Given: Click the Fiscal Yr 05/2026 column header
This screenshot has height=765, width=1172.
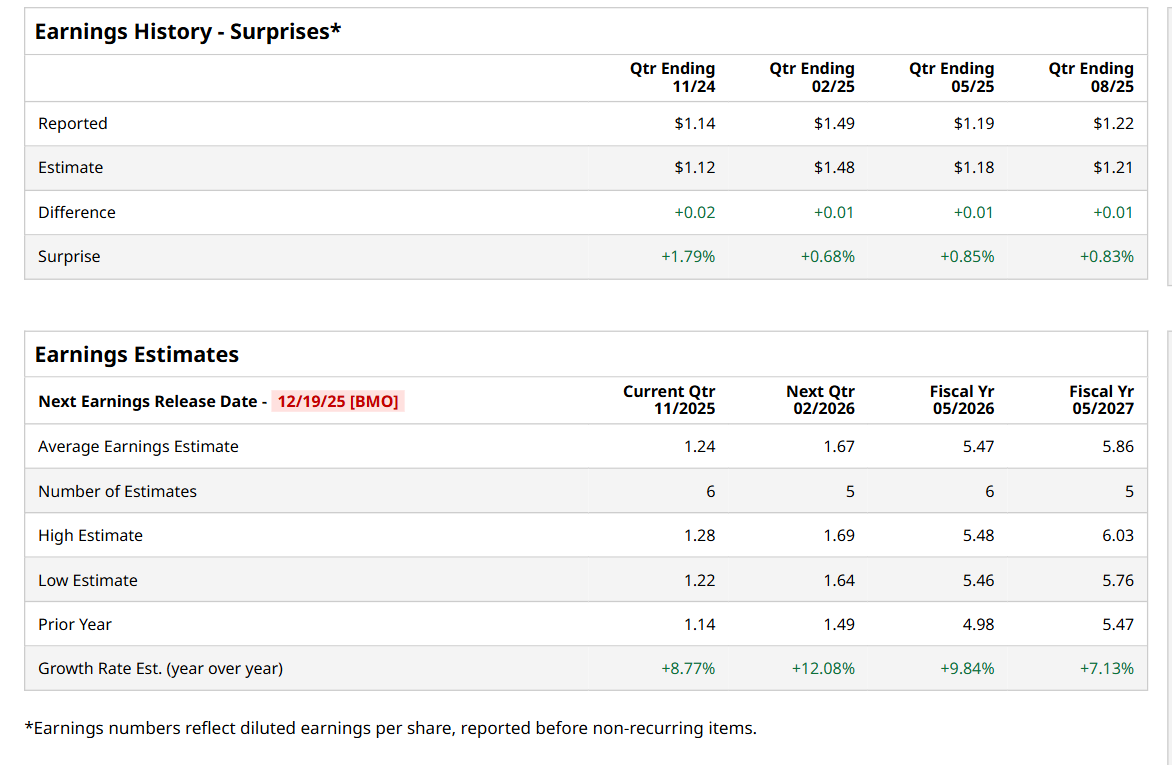Looking at the screenshot, I should tap(962, 400).
